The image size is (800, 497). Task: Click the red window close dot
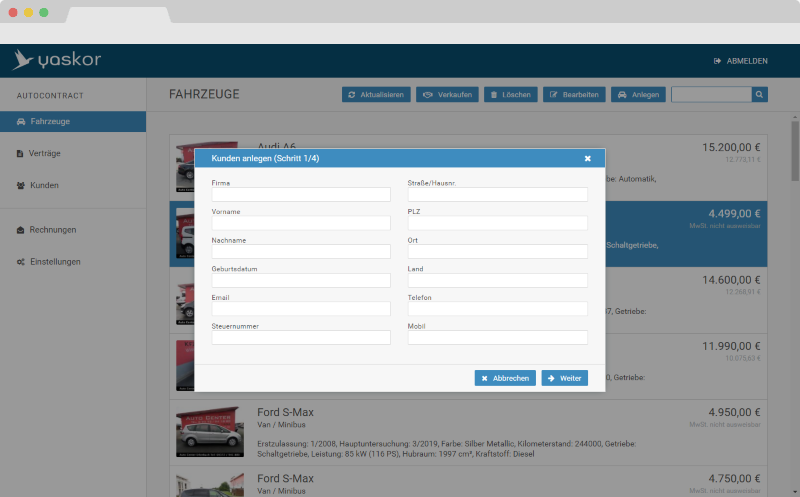13,12
